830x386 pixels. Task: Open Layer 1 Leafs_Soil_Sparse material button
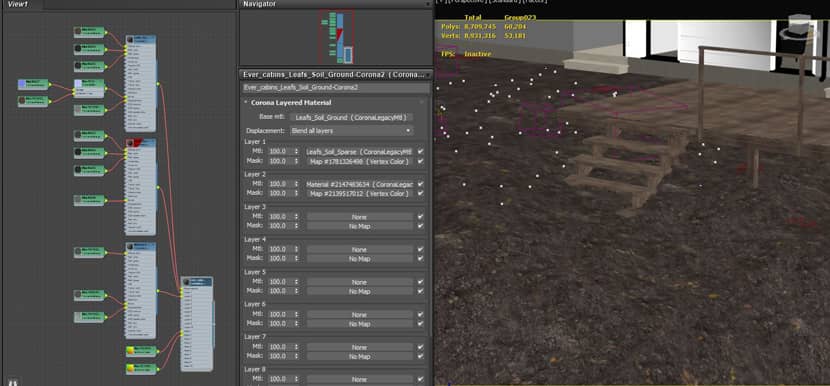(x=359, y=151)
